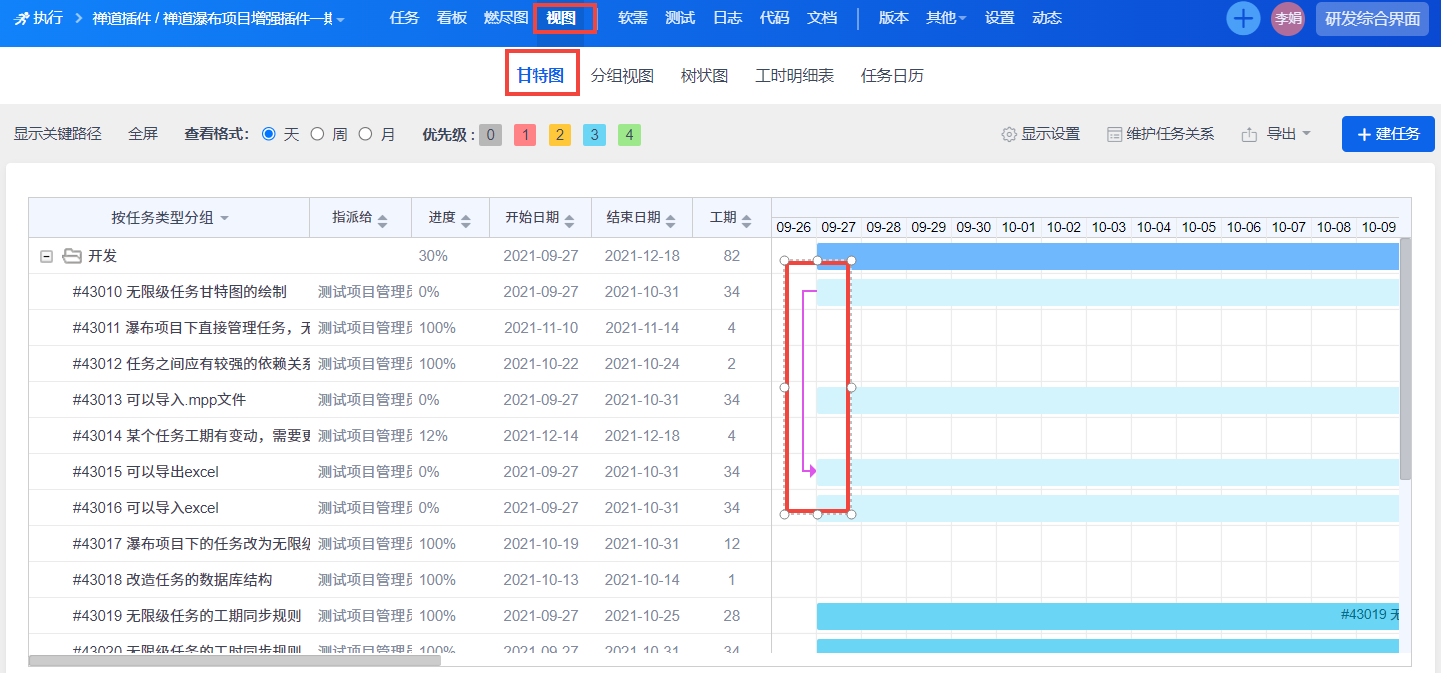Image resolution: width=1441 pixels, height=673 pixels.
Task: Click the 导出 export icon
Action: 1249,134
